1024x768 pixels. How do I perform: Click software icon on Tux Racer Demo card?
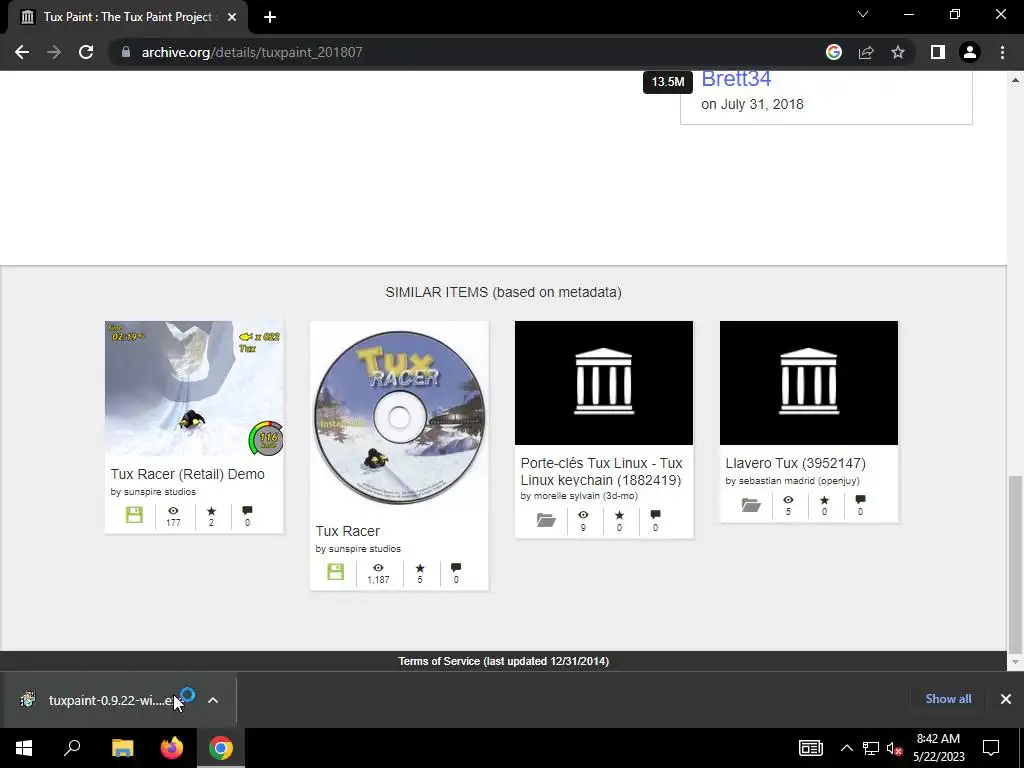(x=134, y=515)
